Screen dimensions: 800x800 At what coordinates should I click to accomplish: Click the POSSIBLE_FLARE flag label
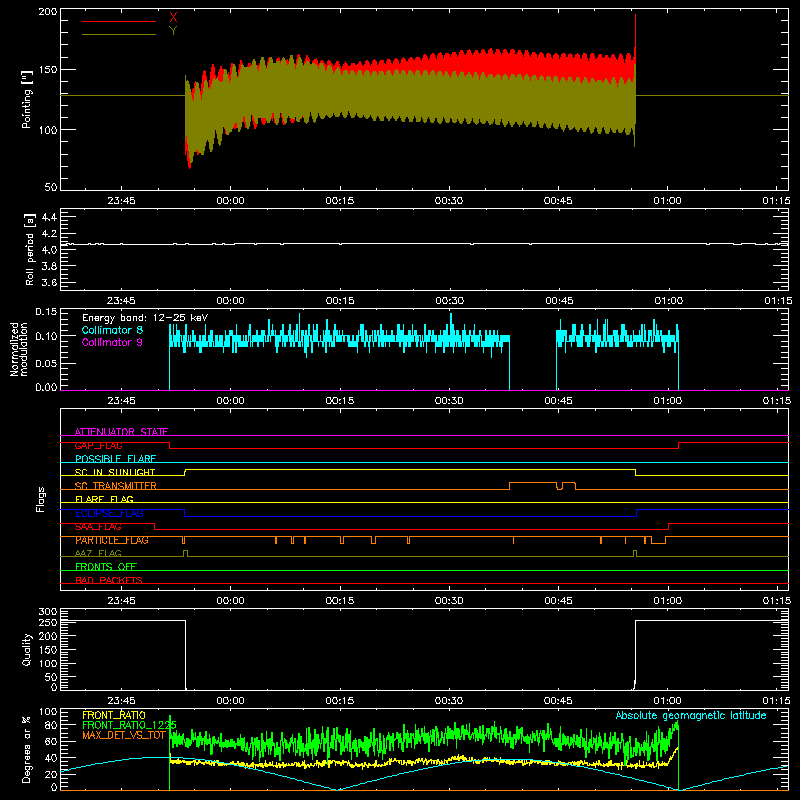point(115,459)
